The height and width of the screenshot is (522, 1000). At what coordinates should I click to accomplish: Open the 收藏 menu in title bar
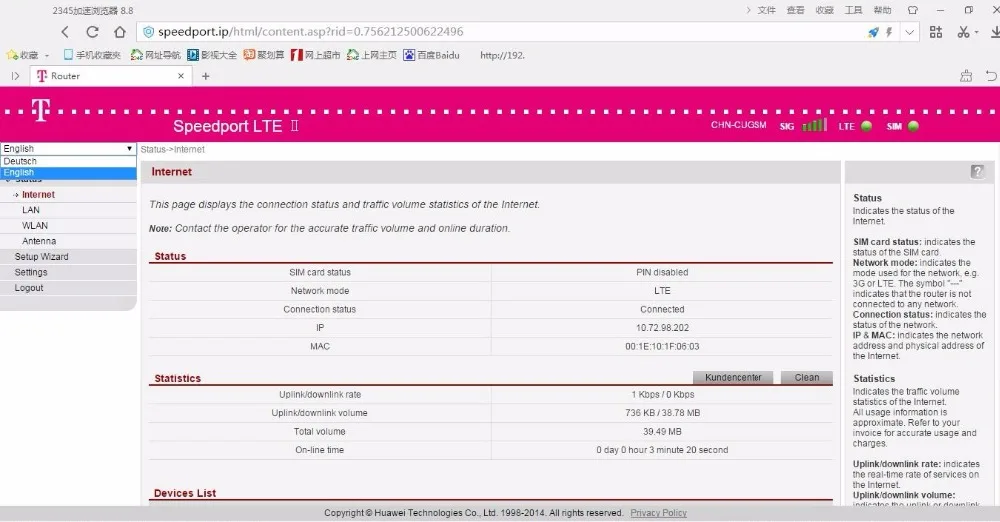coord(825,10)
